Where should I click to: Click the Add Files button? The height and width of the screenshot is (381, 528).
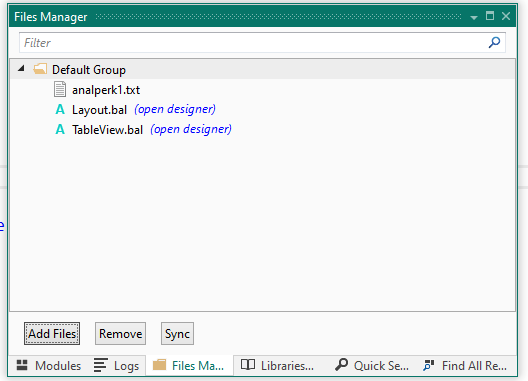coord(52,334)
